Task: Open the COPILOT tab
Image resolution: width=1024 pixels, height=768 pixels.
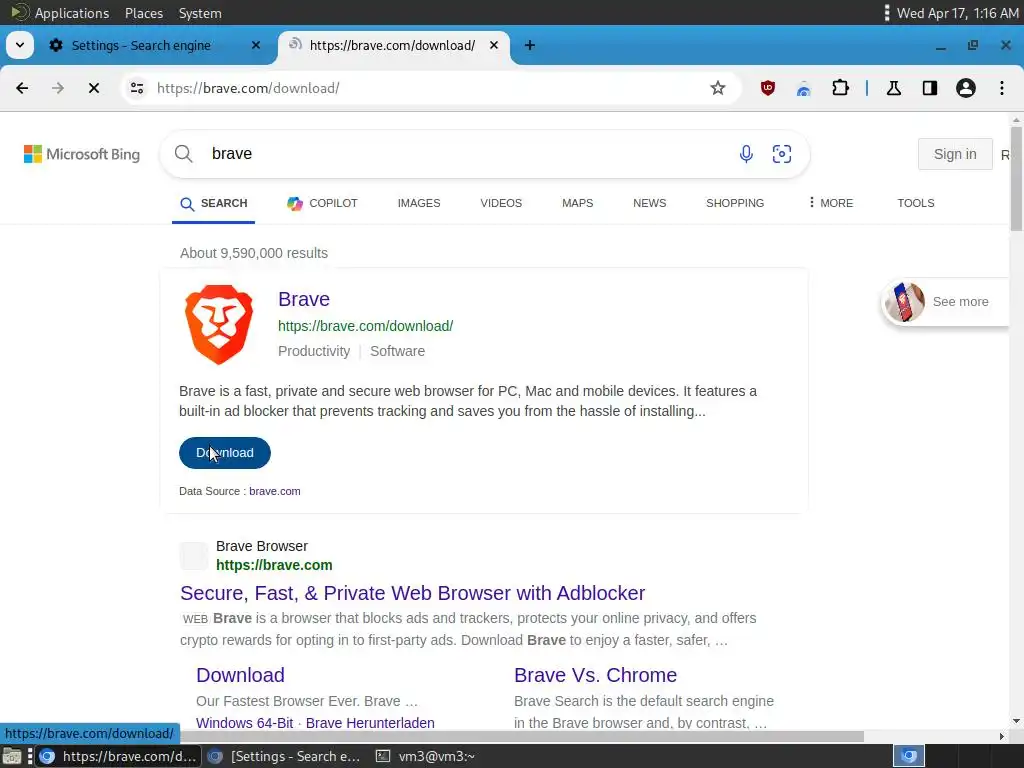Action: [x=322, y=203]
